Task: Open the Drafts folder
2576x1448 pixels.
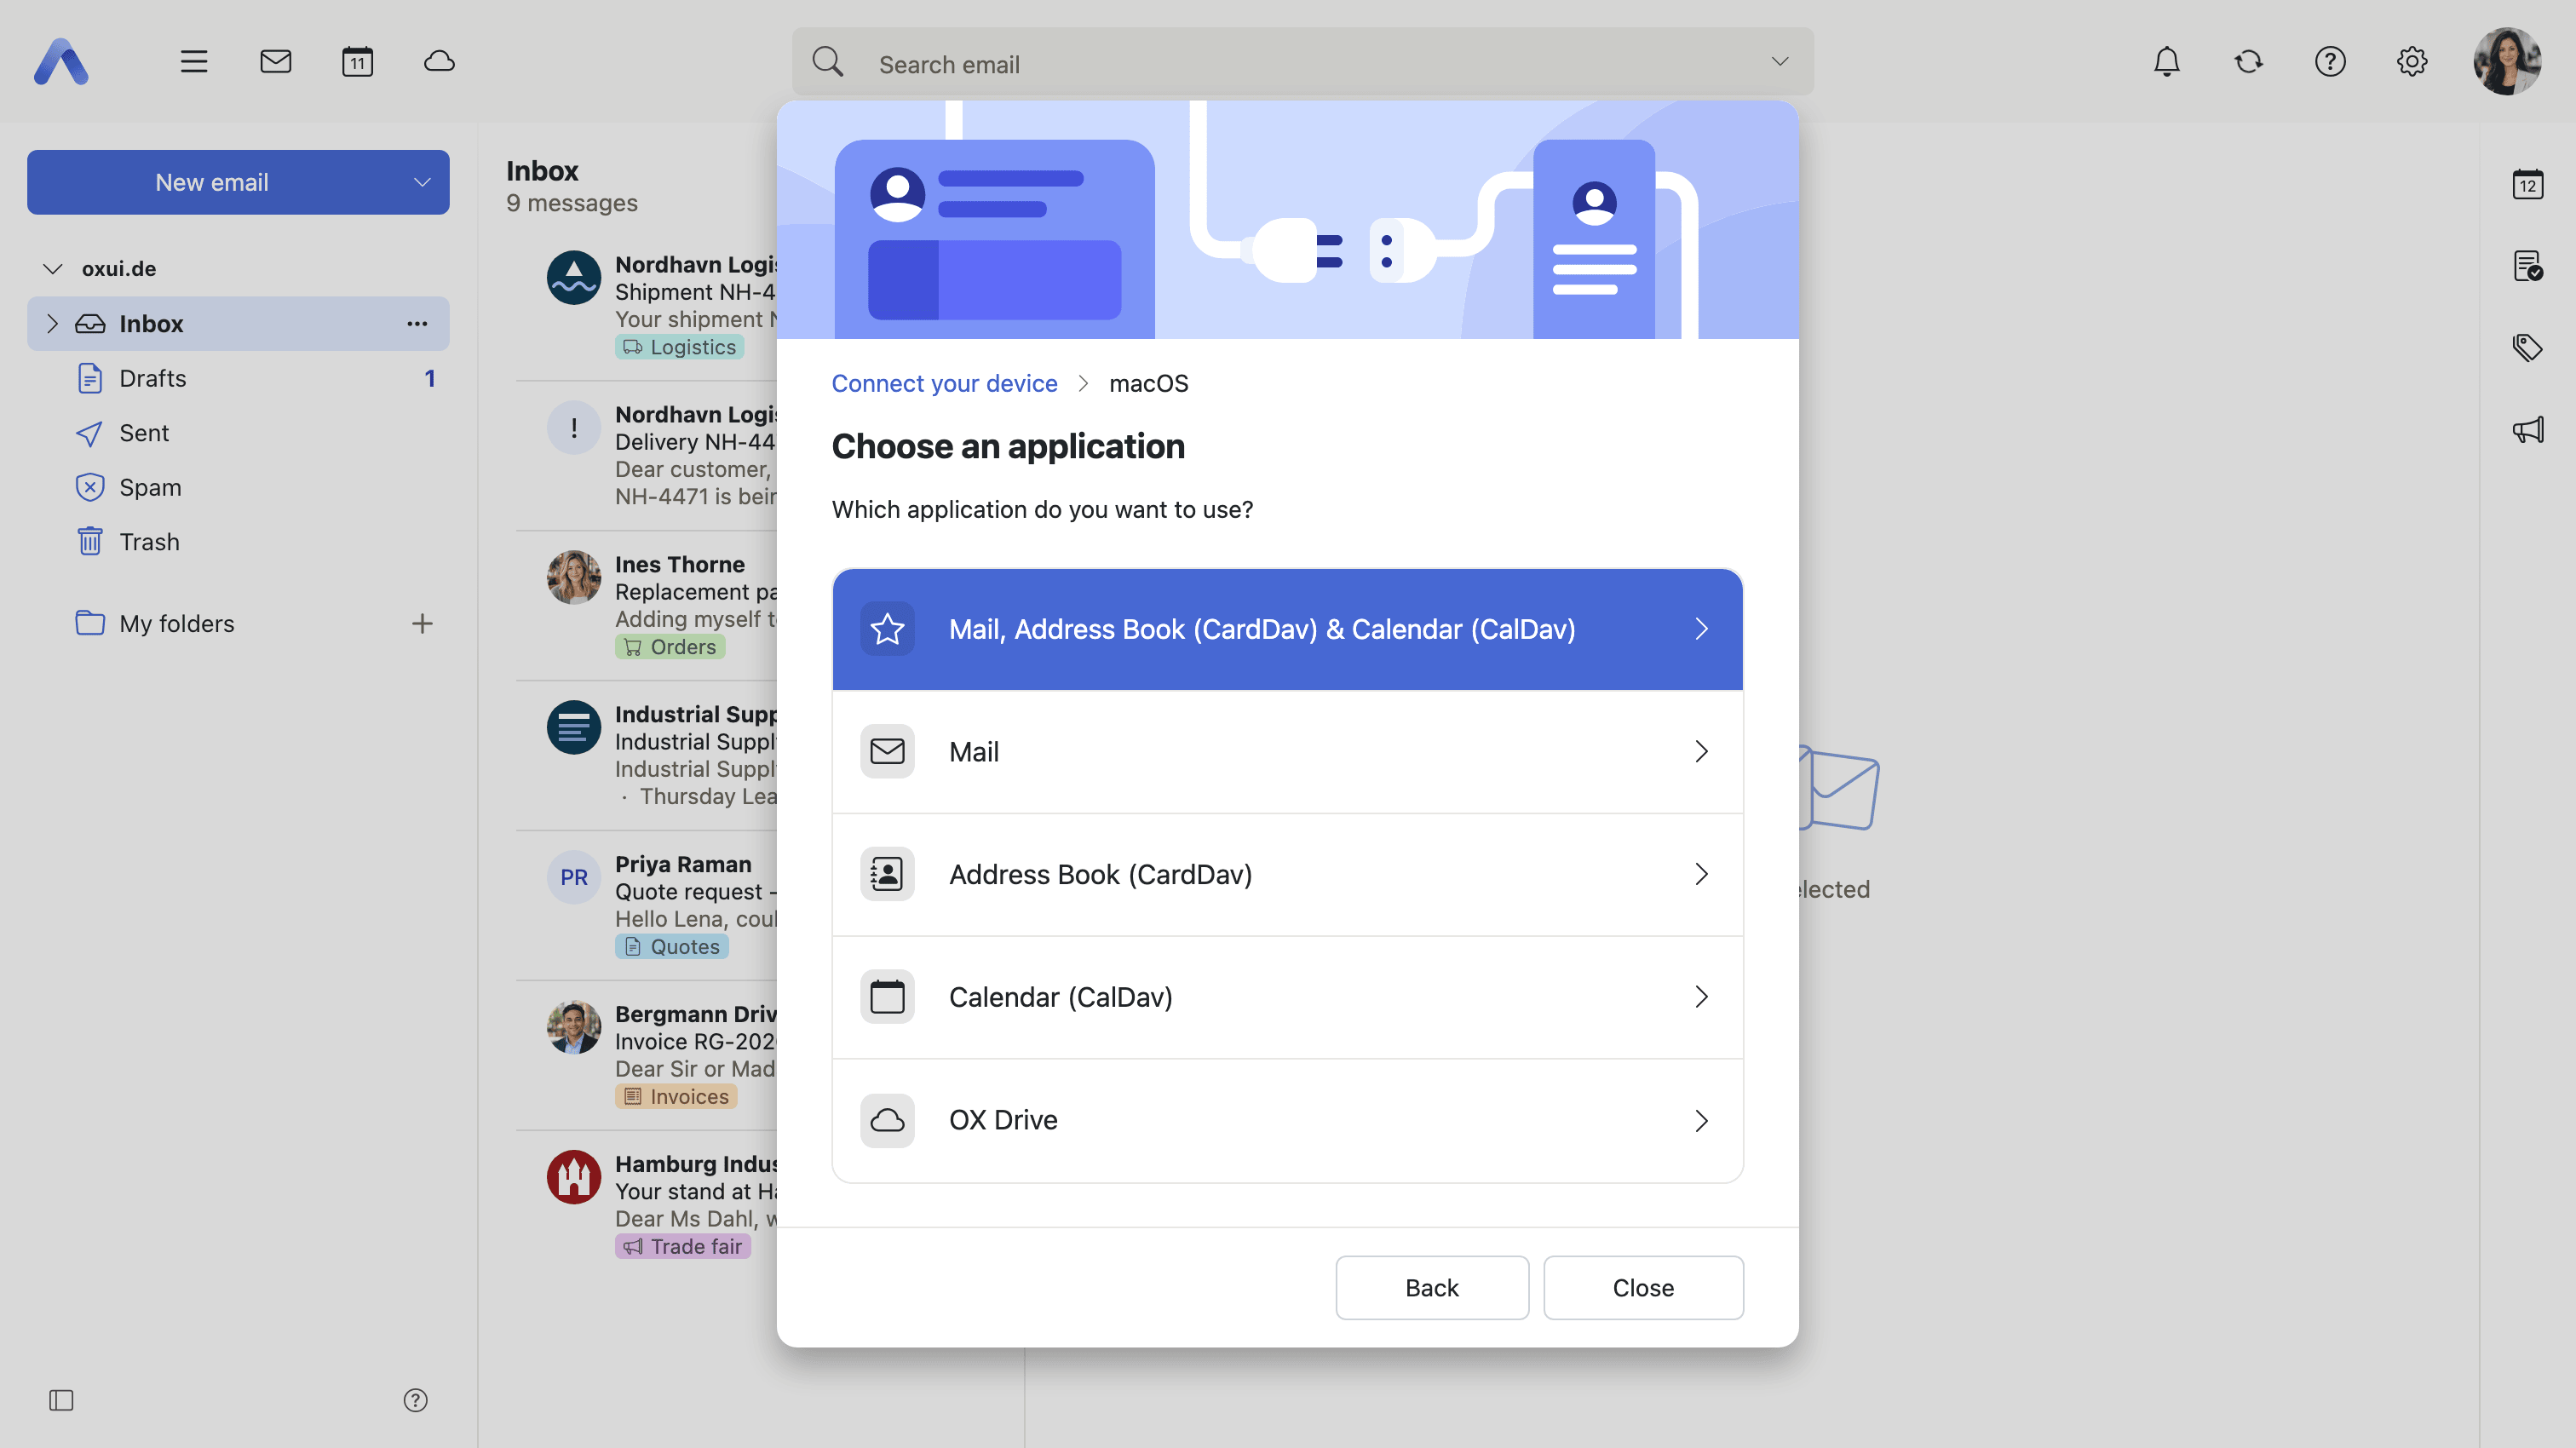Action: 238,378
